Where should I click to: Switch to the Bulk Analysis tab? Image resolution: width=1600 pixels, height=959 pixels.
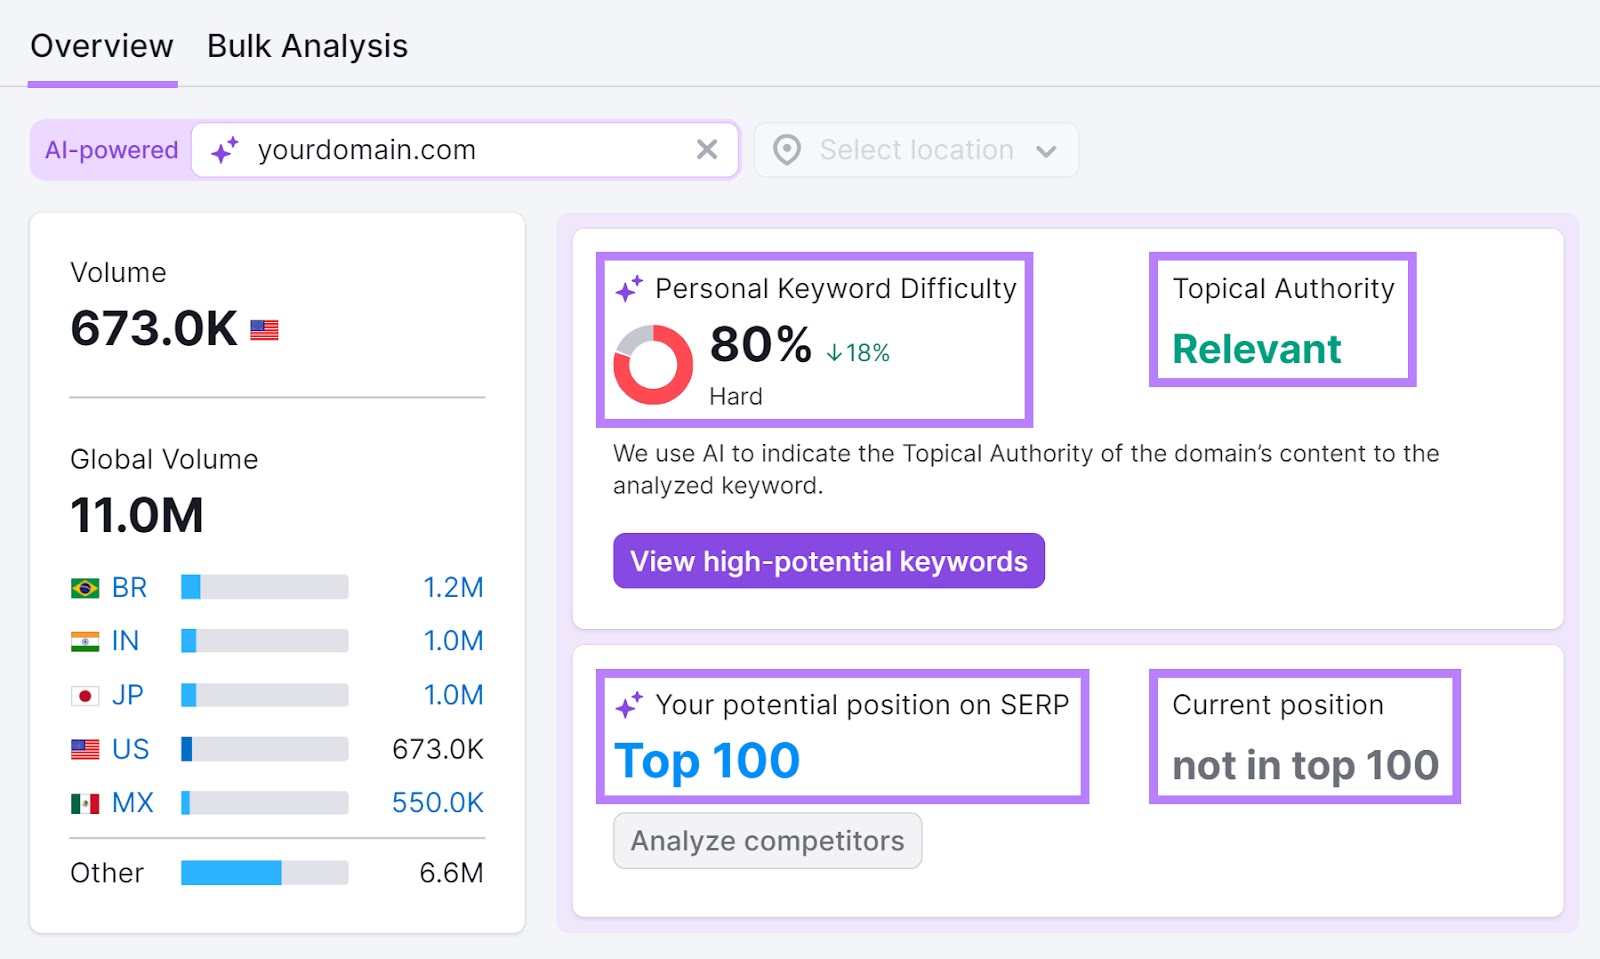point(306,45)
